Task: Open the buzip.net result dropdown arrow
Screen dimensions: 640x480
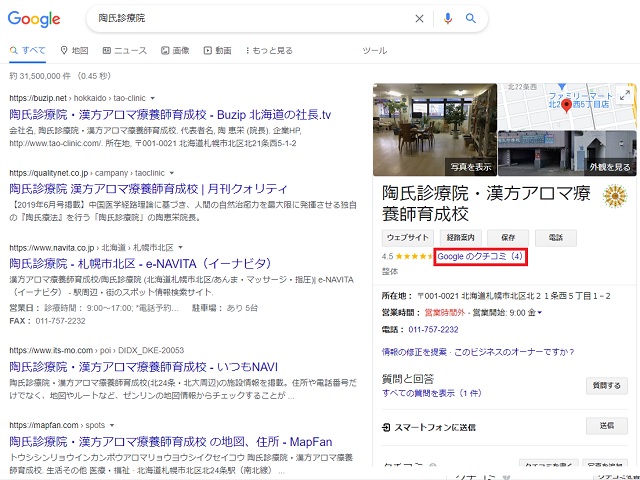Action: tap(153, 98)
